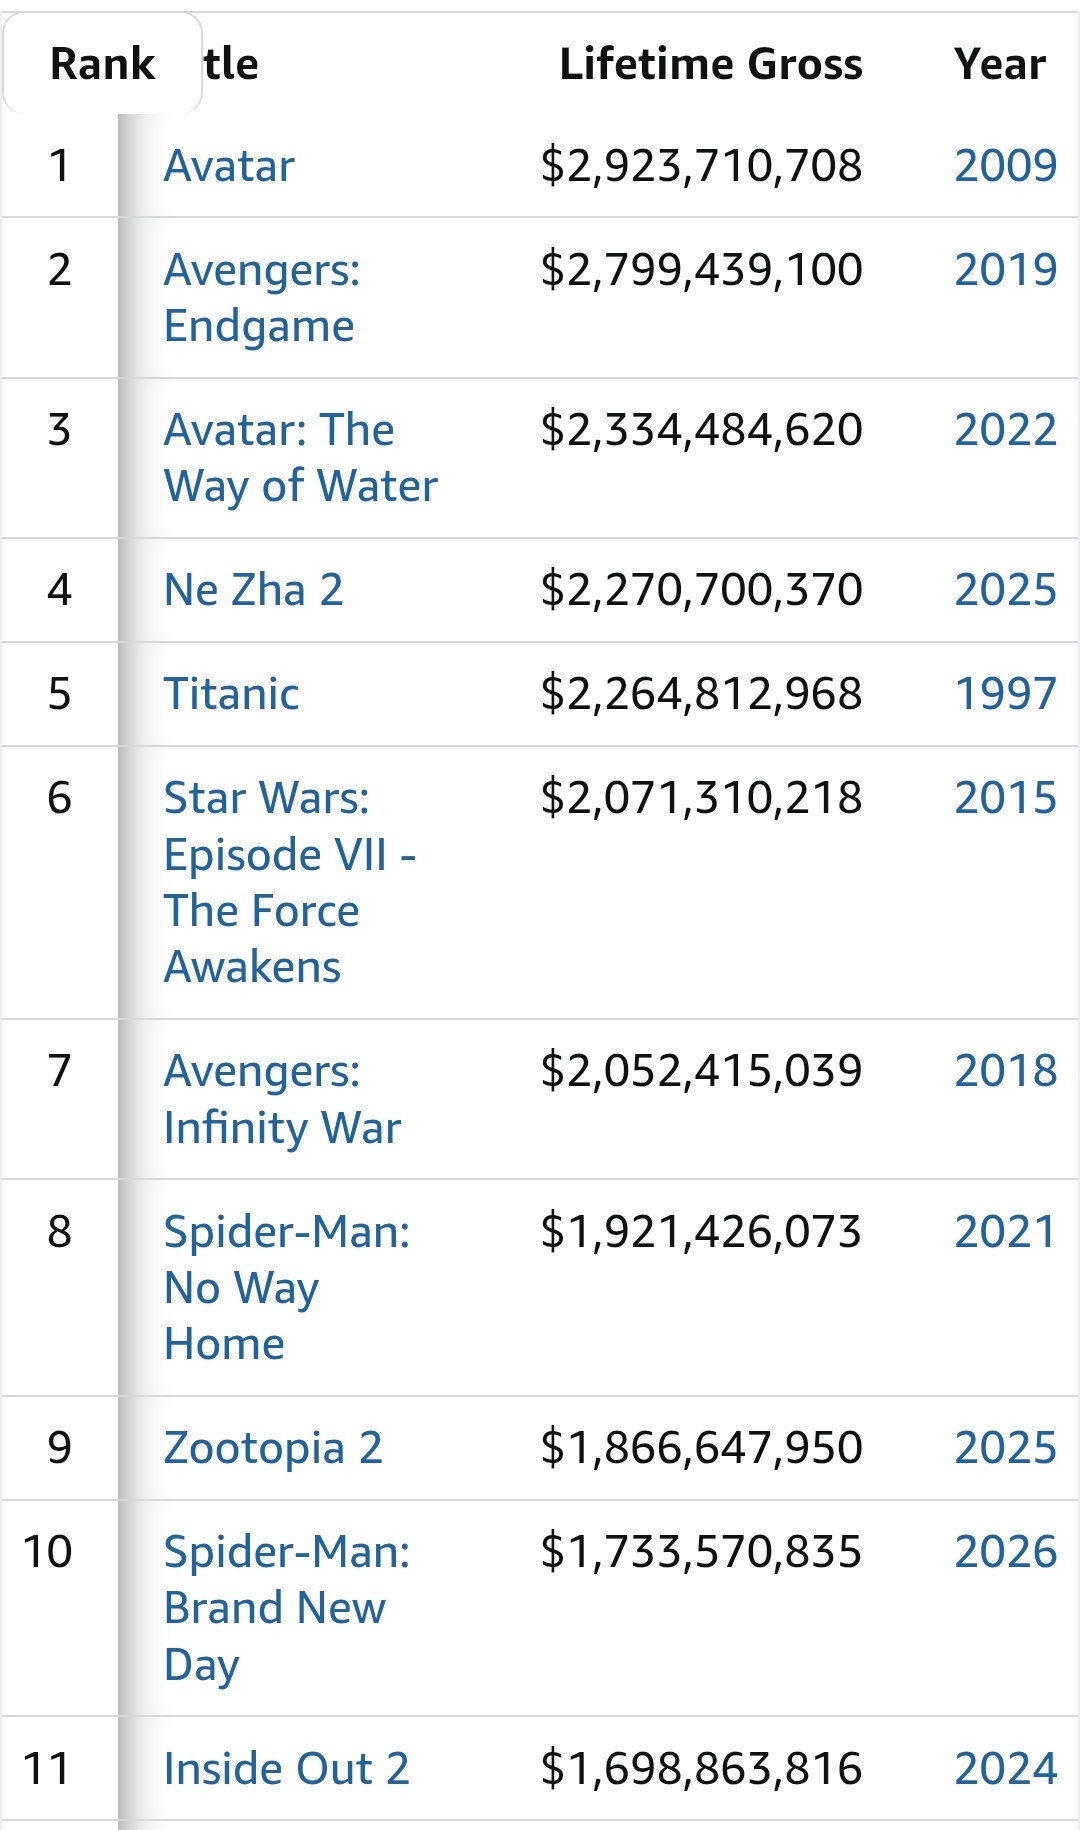This screenshot has width=1080, height=1830.
Task: Open the Inside Out 2 link
Action: coord(286,1769)
